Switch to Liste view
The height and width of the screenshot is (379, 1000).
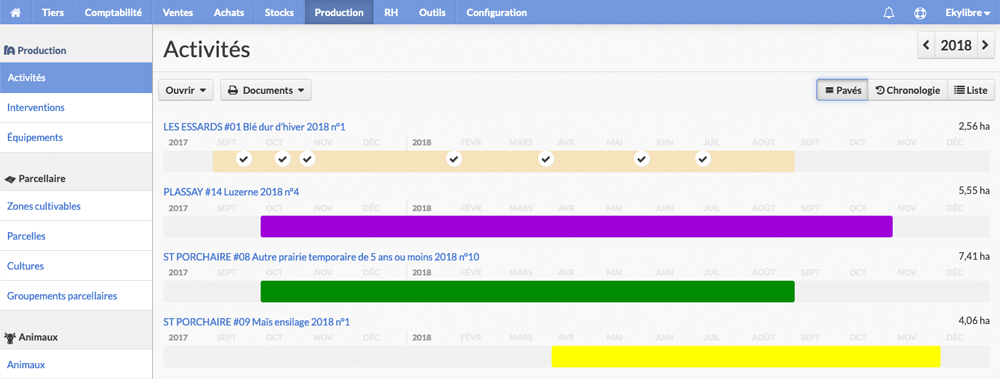click(971, 91)
